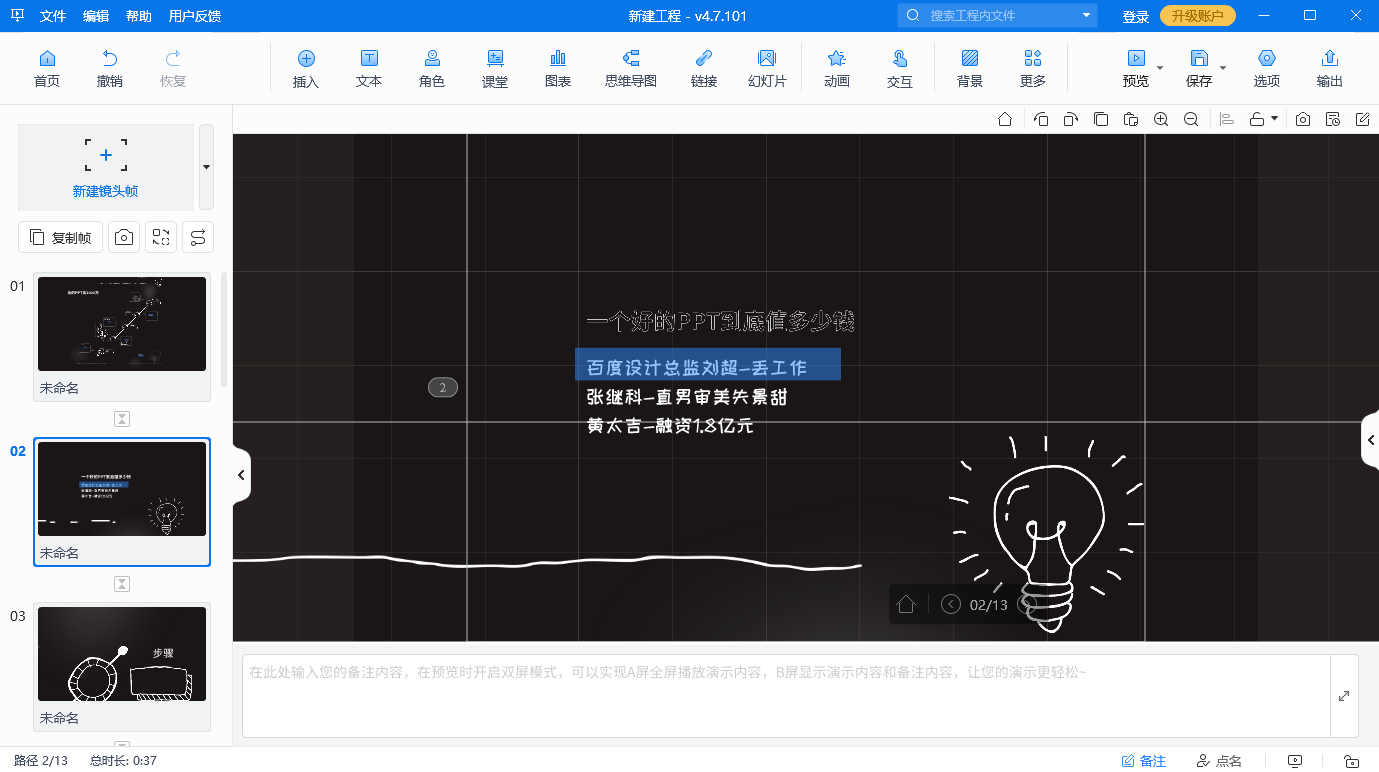Open the 角色 character tool
This screenshot has height=772, width=1379.
(432, 69)
